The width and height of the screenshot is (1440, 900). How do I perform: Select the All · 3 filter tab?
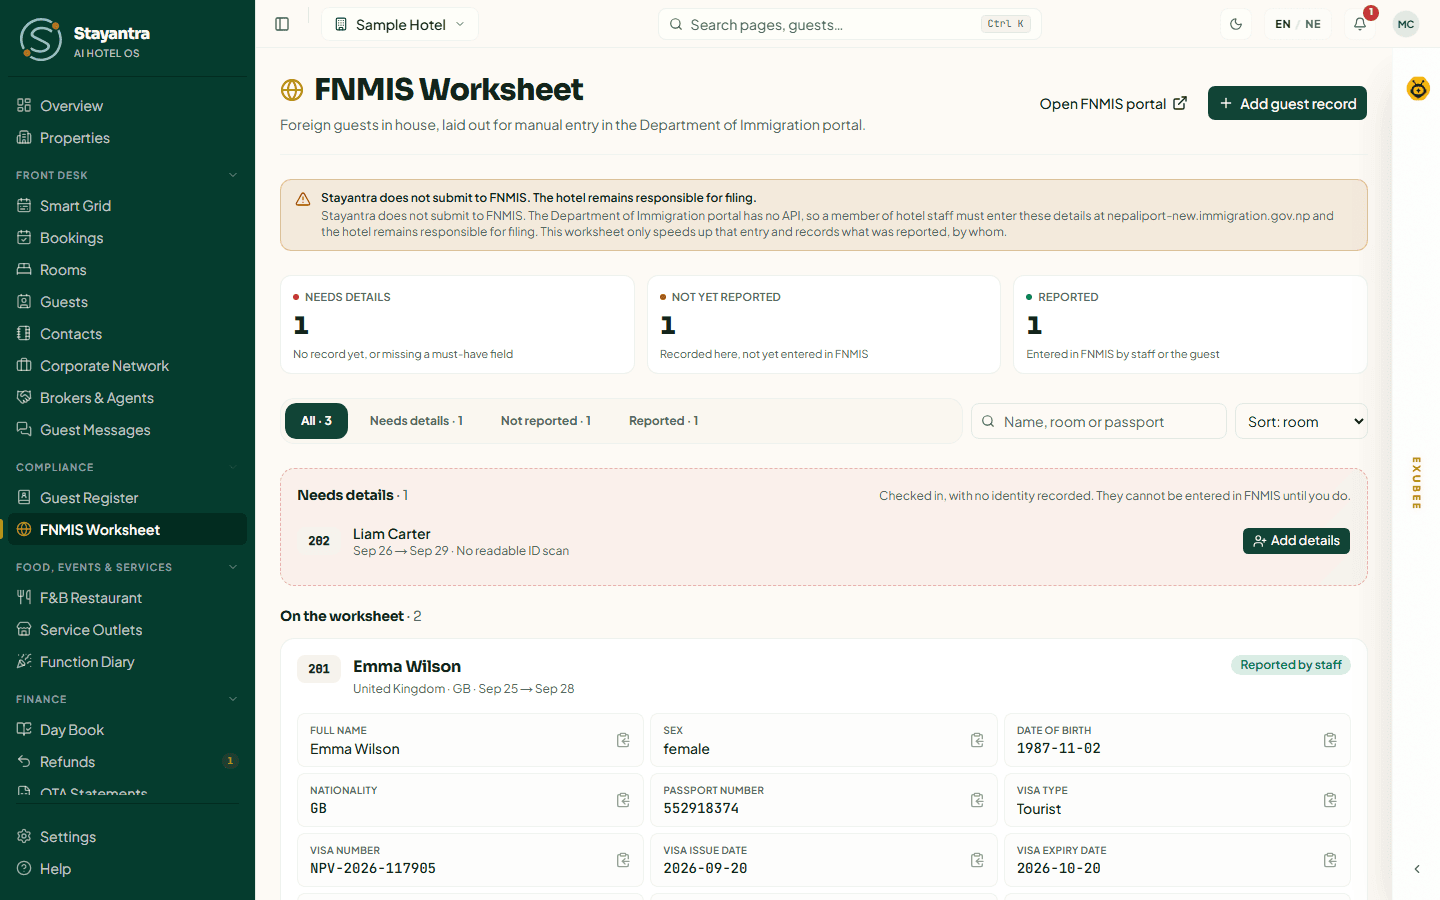tap(316, 421)
